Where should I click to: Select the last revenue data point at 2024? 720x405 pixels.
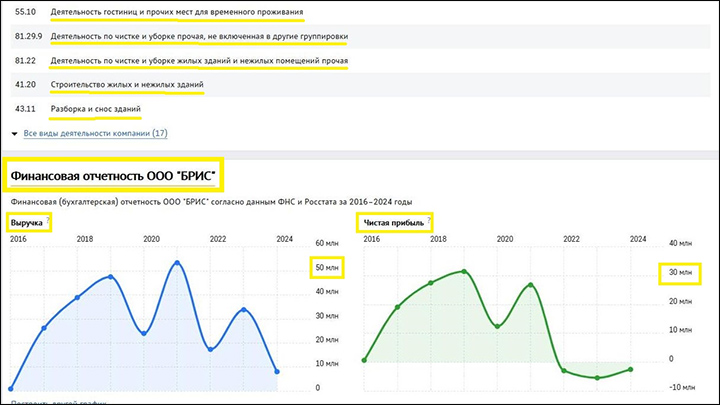pos(277,371)
